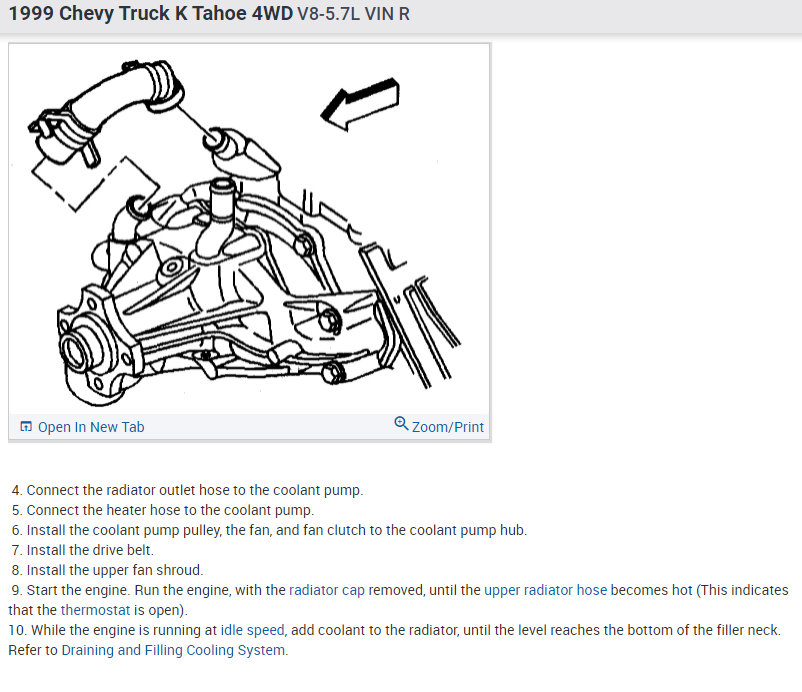
Task: Click step 7 Install the drive belt
Action: 82,550
